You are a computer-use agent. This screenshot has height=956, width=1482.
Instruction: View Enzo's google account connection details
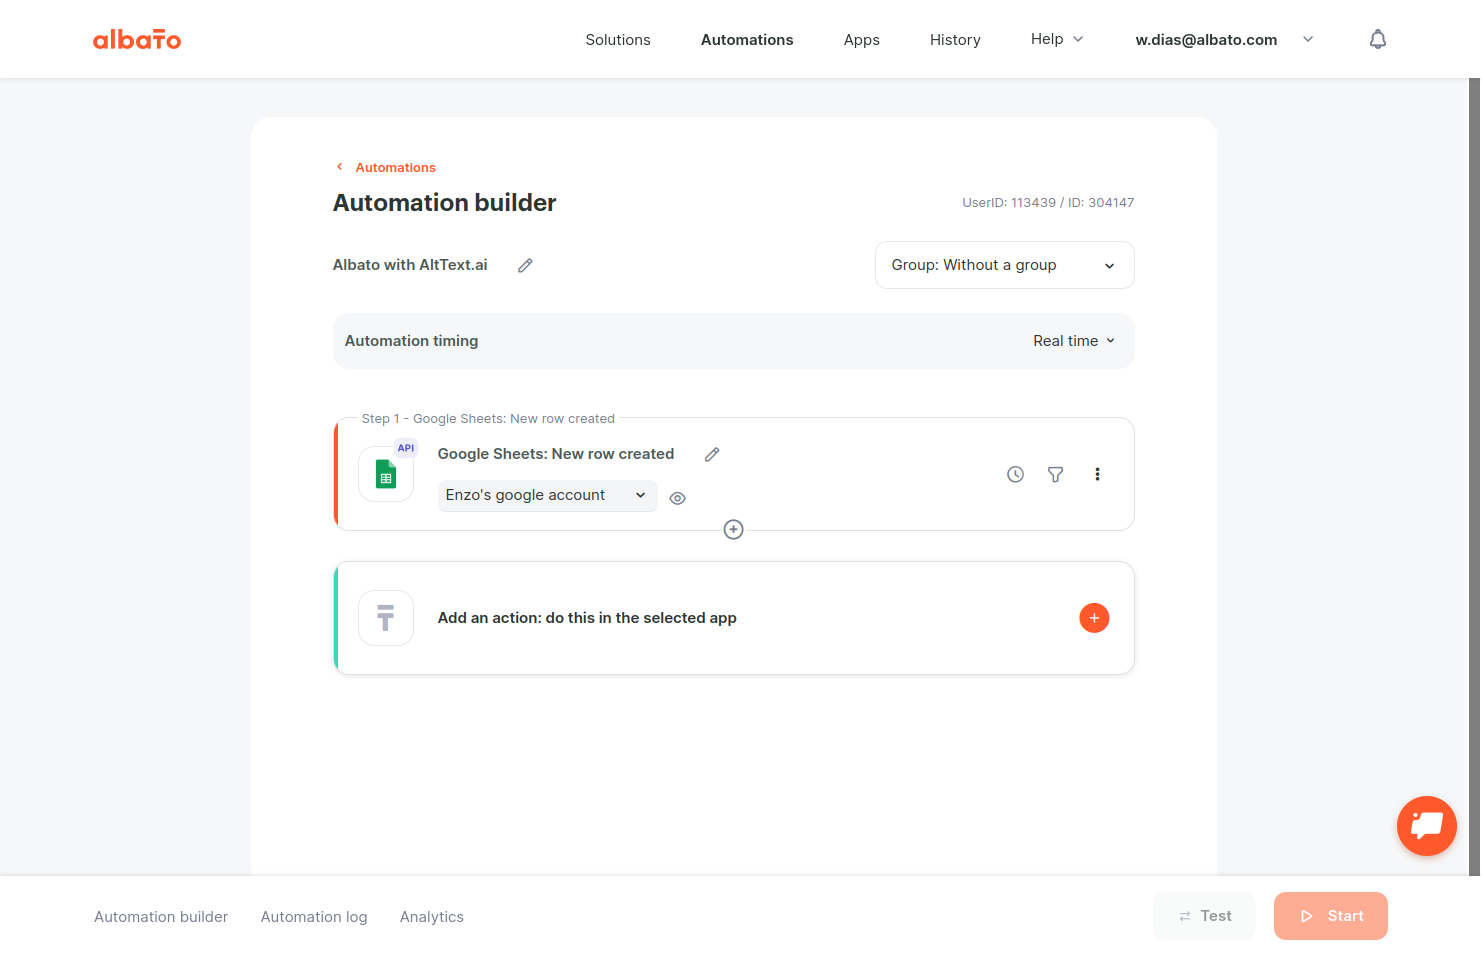pos(677,498)
